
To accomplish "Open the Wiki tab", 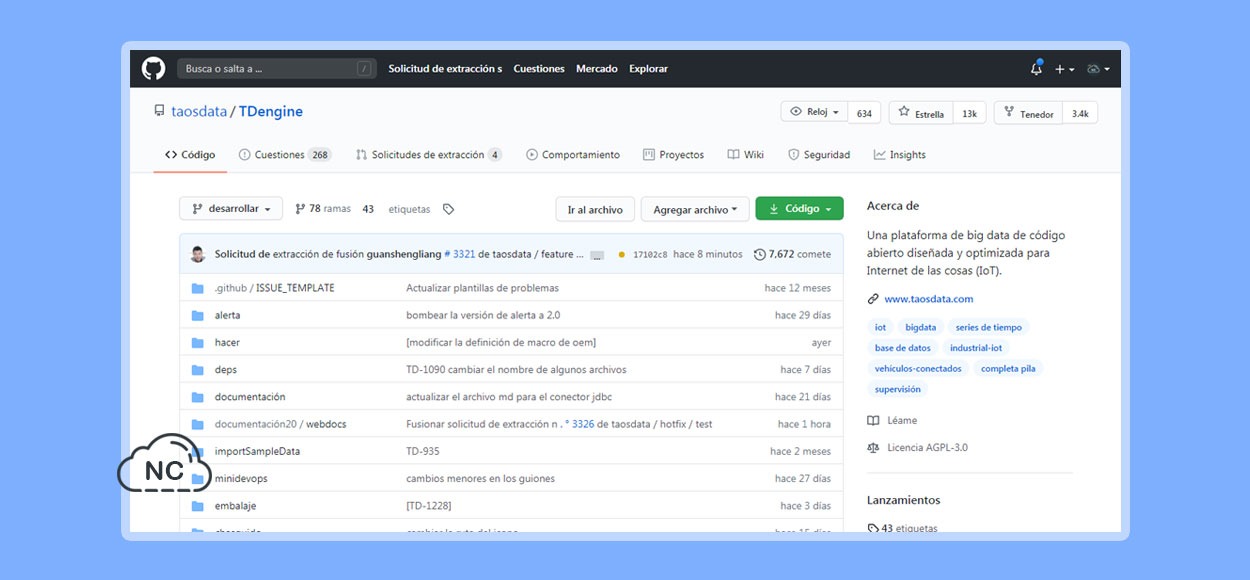I will 746,155.
